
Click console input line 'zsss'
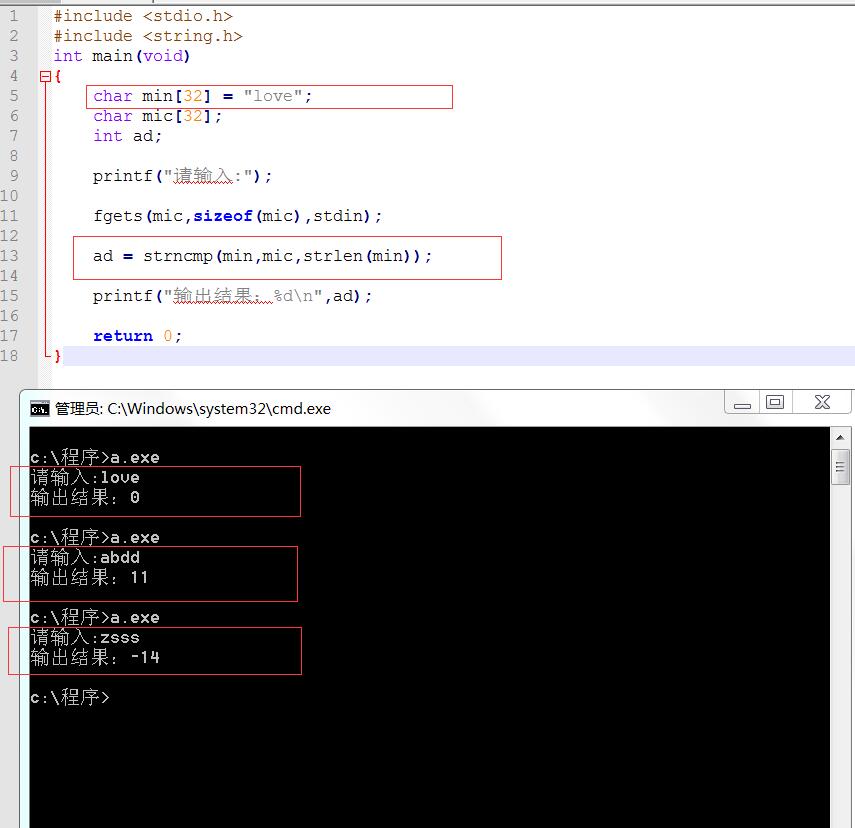(85, 637)
